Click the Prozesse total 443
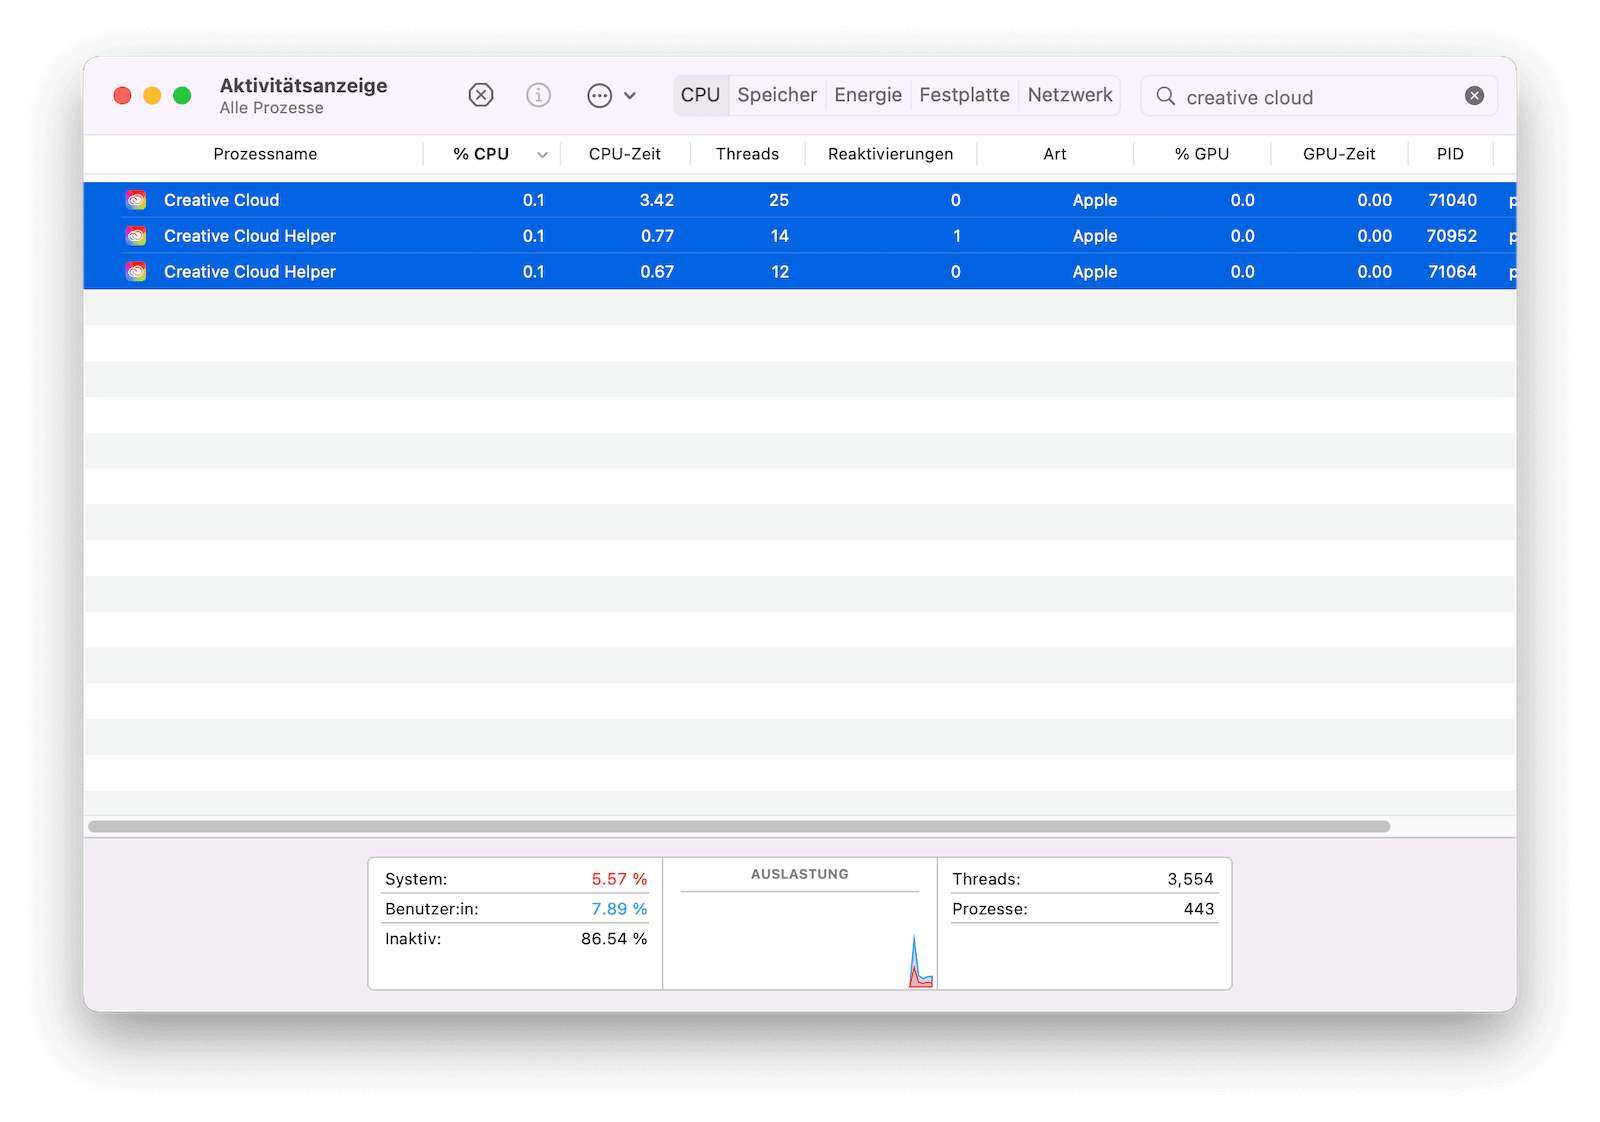Image resolution: width=1600 pixels, height=1122 pixels. (1199, 909)
